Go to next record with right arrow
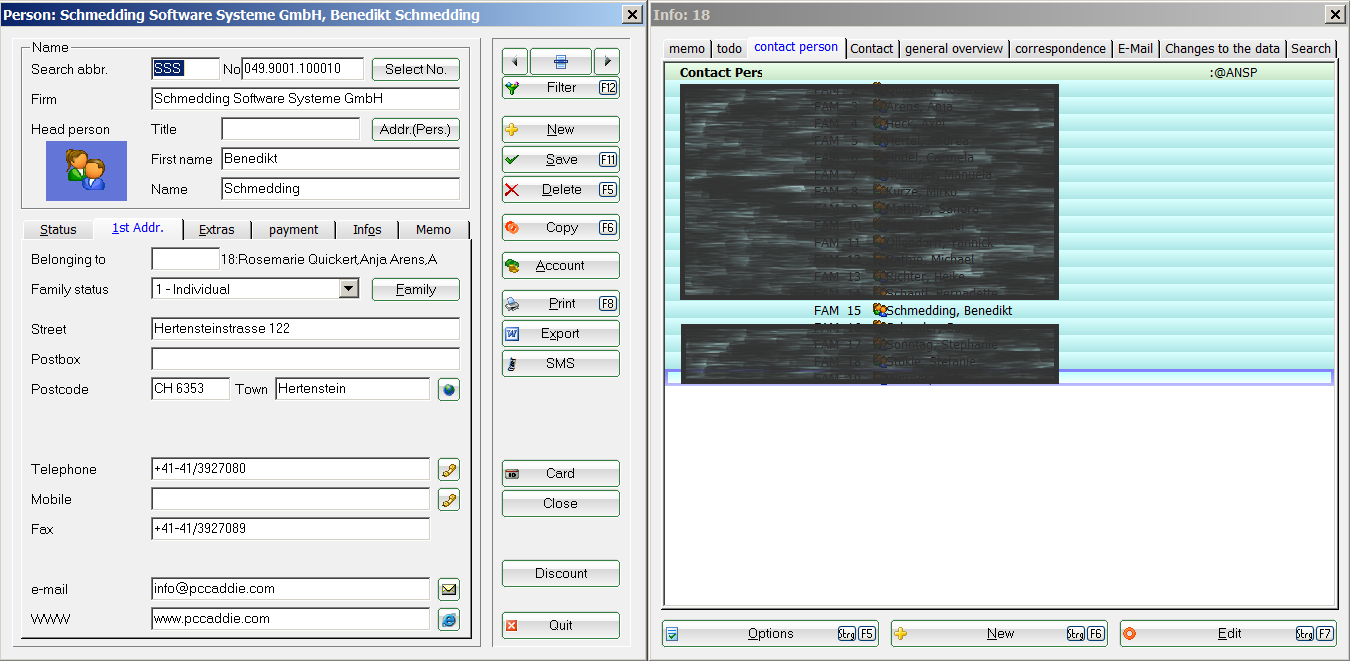The width and height of the screenshot is (1350, 661). [606, 62]
